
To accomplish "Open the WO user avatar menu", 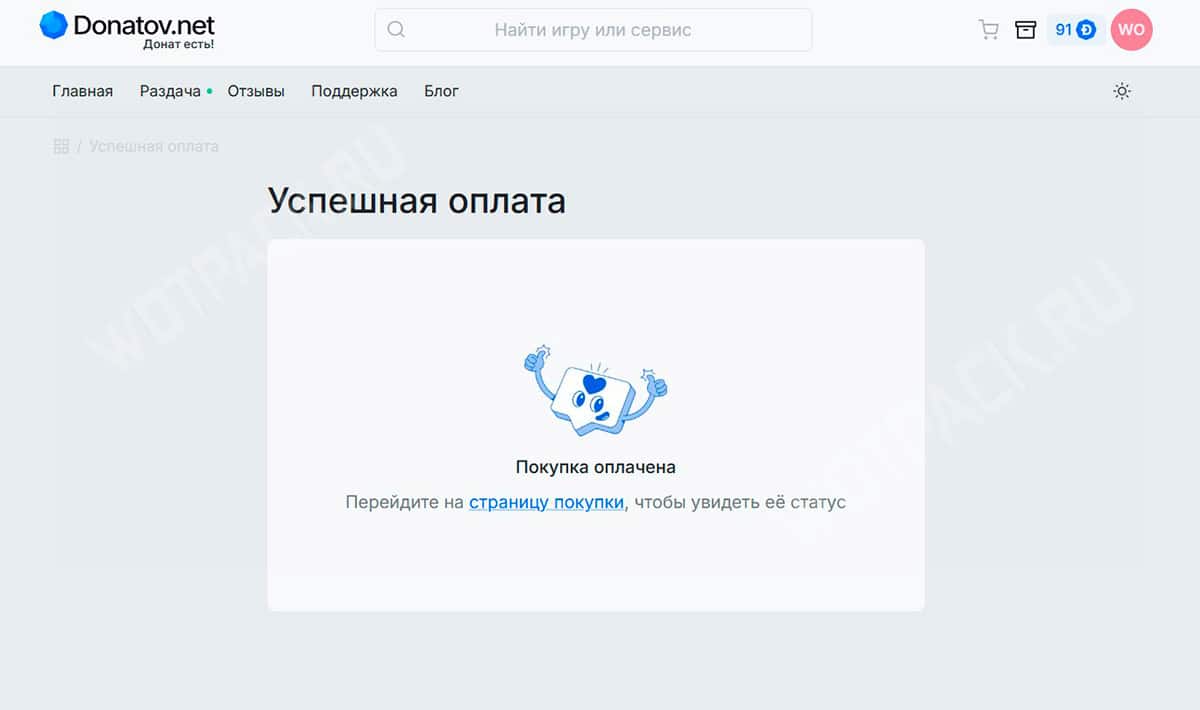I will pyautogui.click(x=1131, y=30).
